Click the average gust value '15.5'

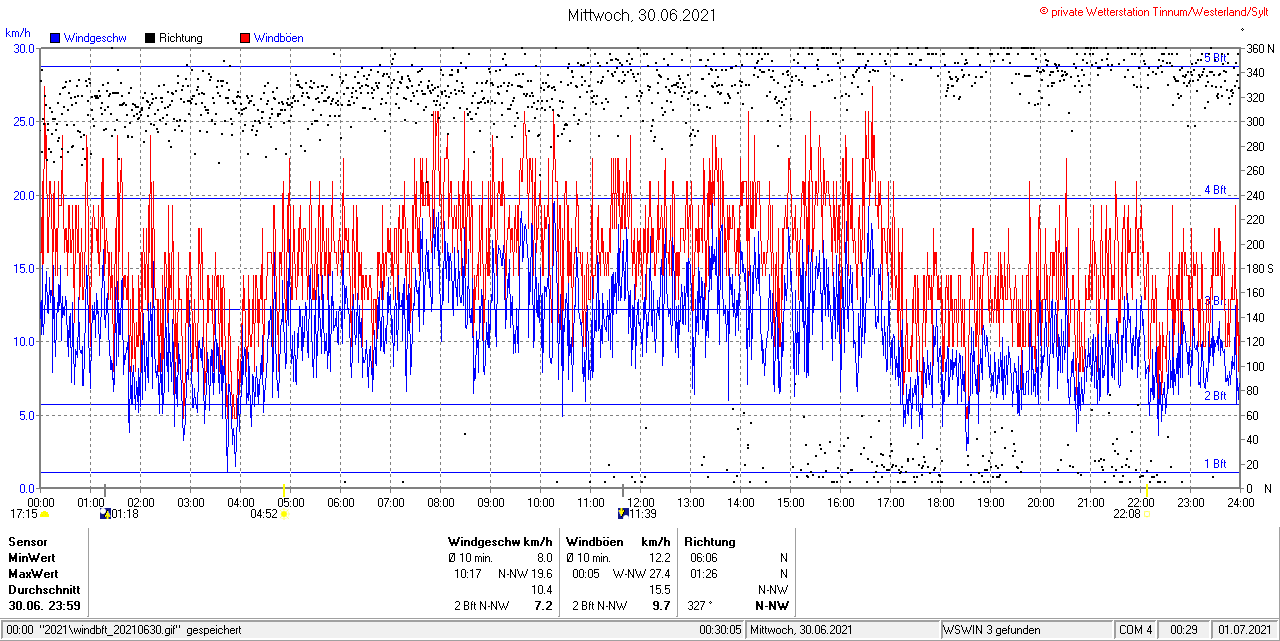pyautogui.click(x=659, y=590)
